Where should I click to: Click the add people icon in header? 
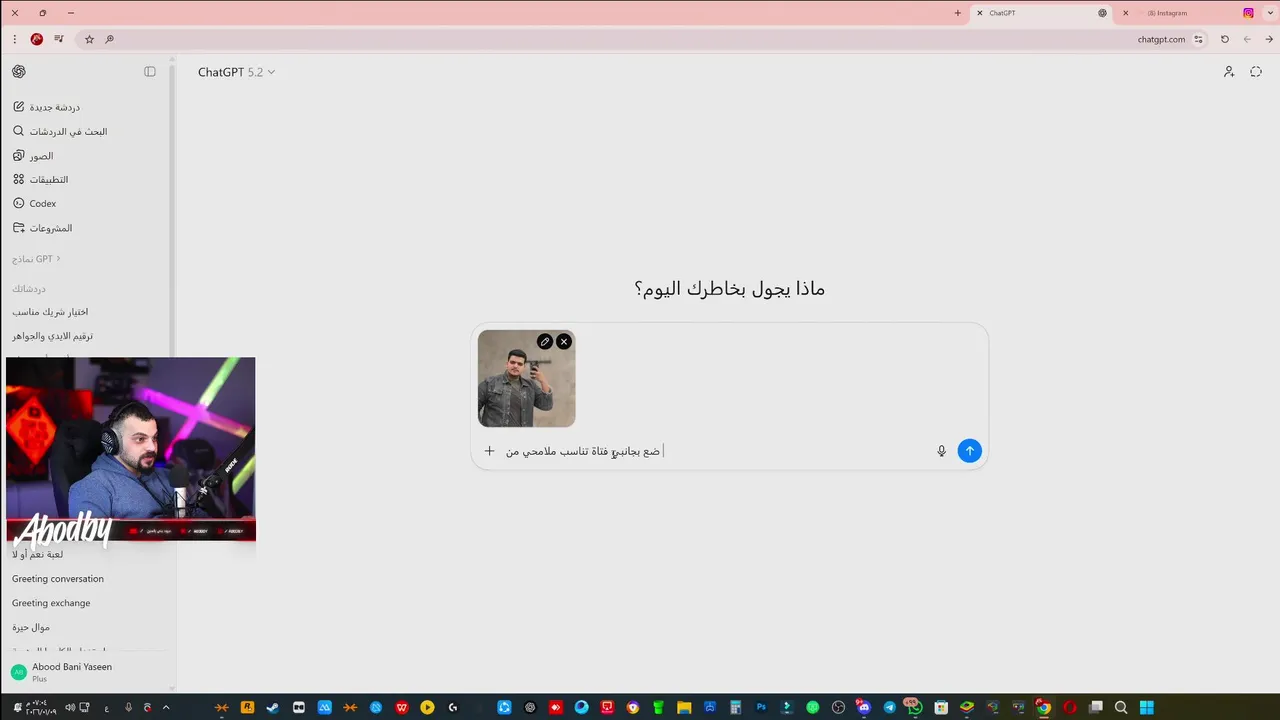point(1229,72)
